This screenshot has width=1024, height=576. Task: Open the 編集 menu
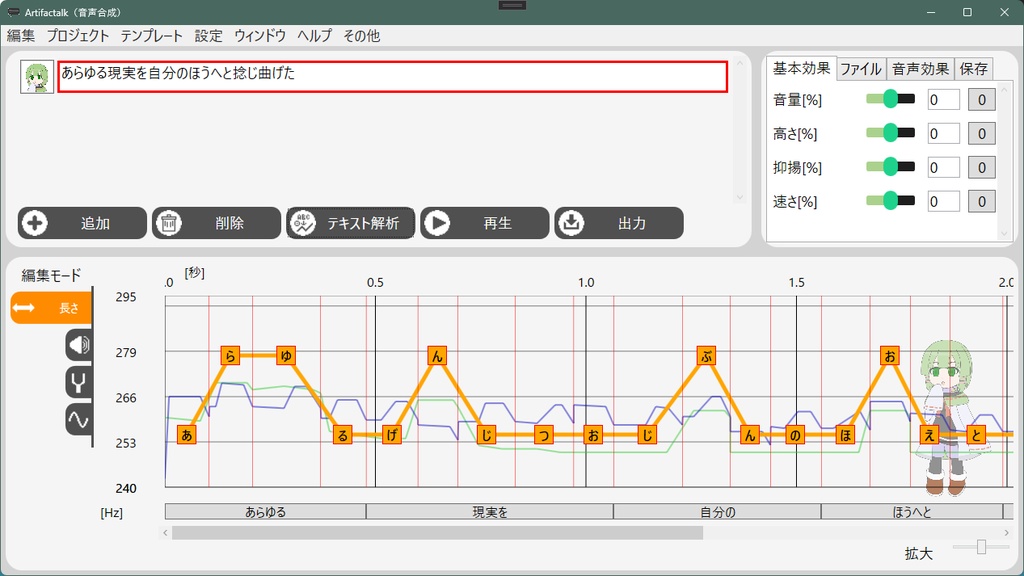coord(21,36)
